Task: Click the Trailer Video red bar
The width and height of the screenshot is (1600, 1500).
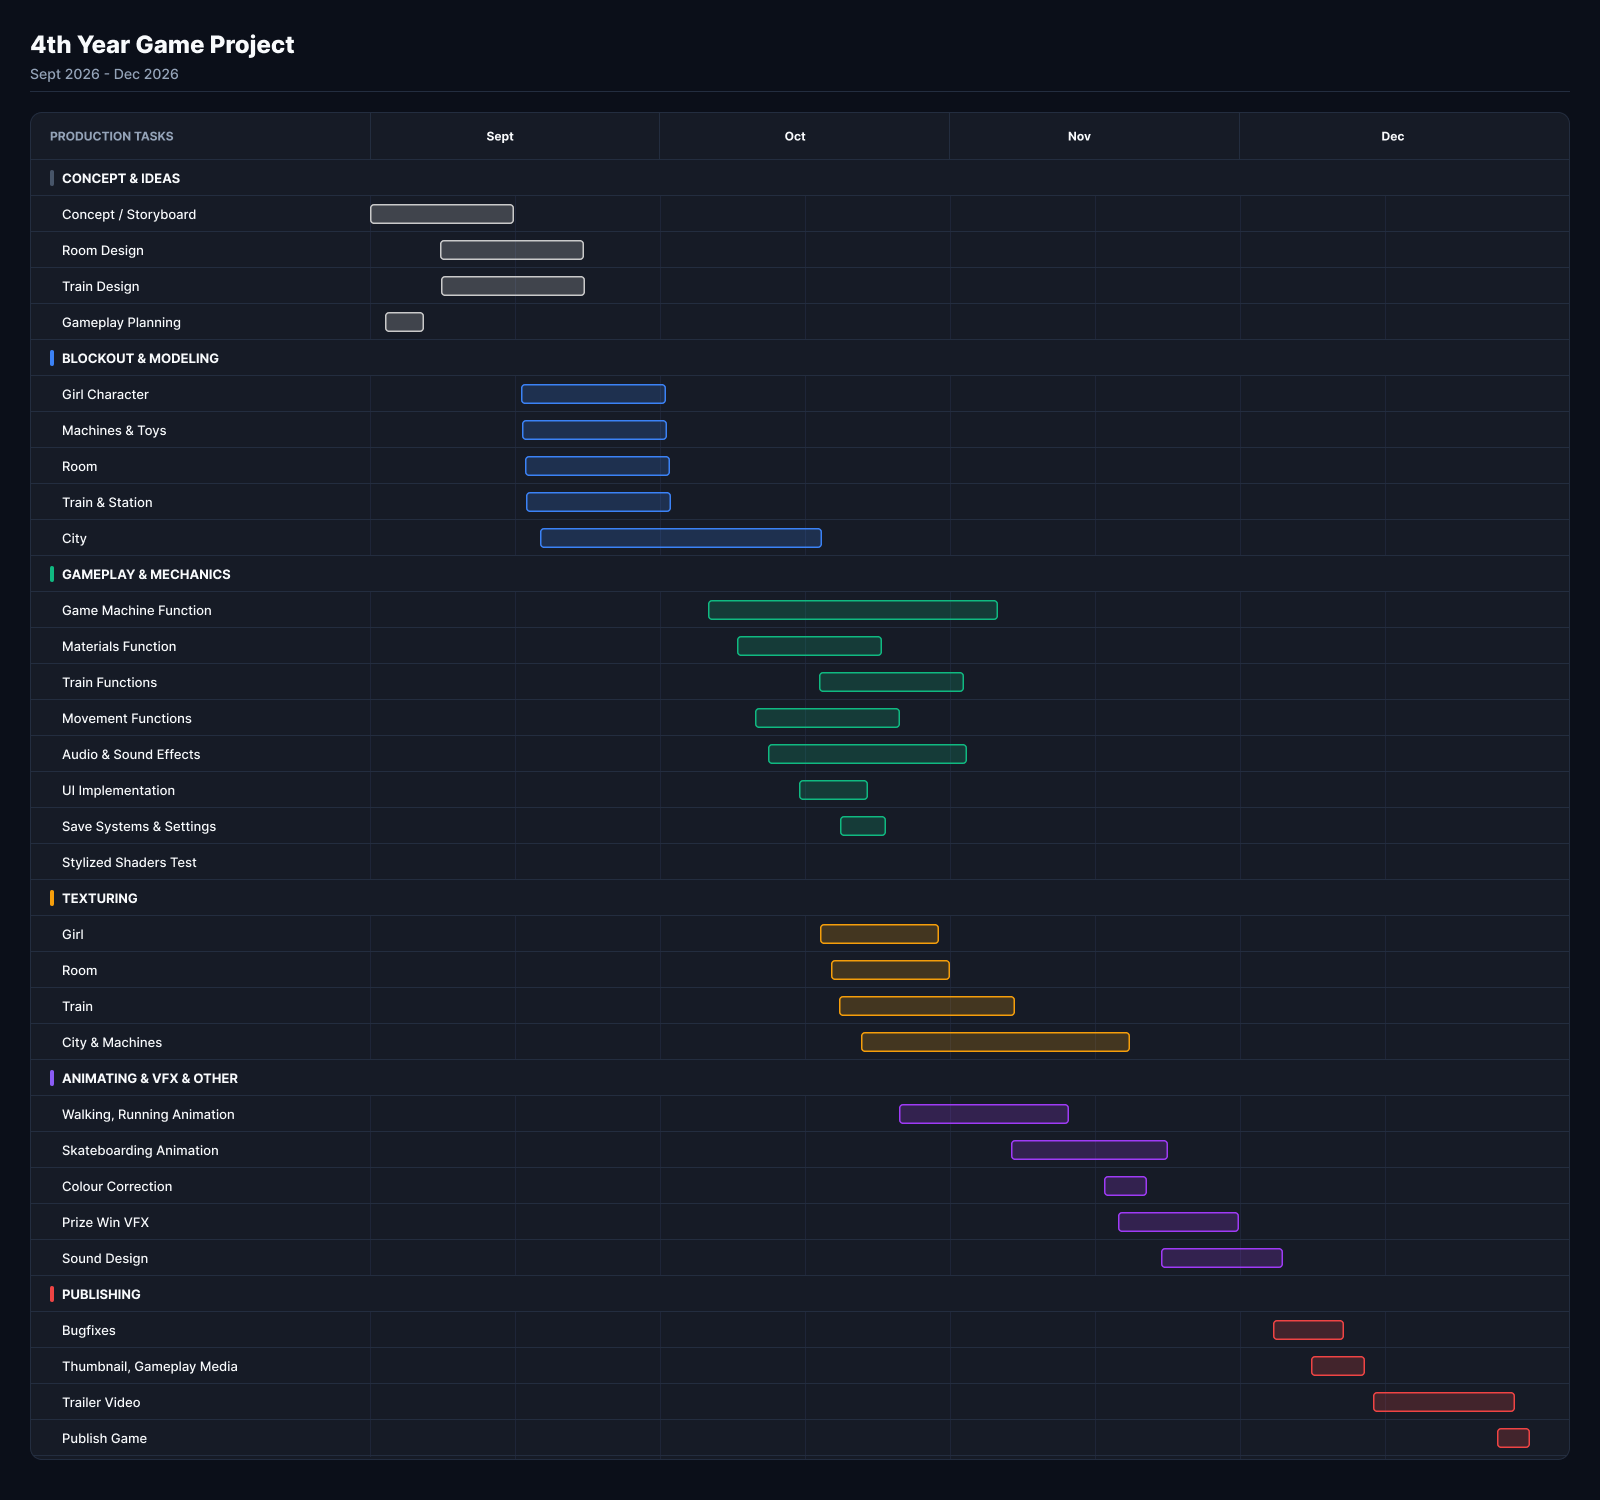Action: (x=1444, y=1402)
